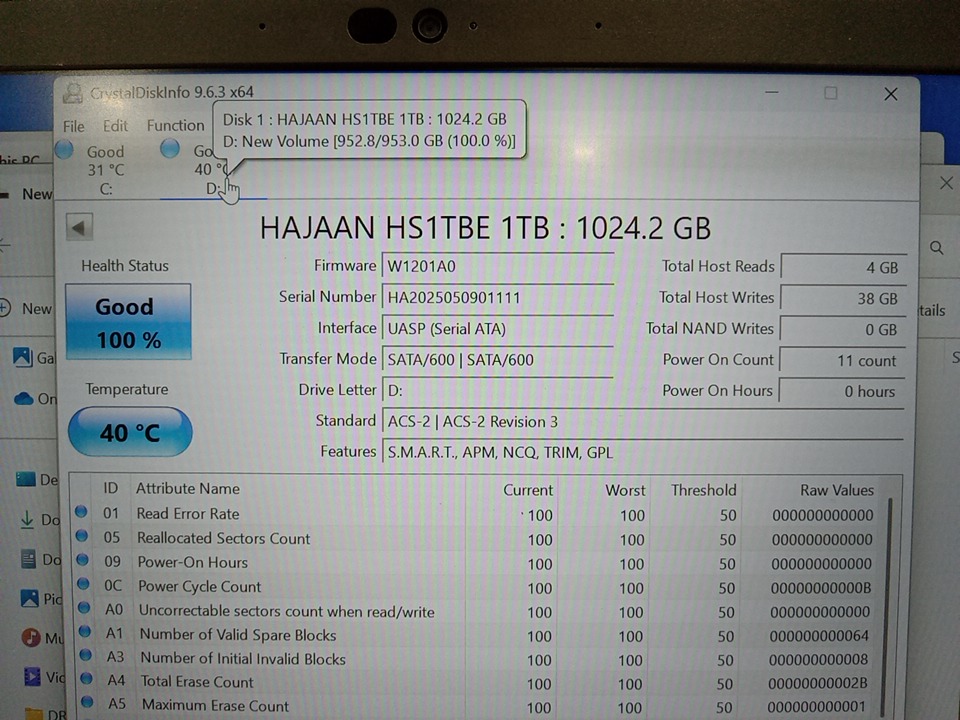Click raw value 000000000064 of Valid Spare Blocks
Image resolution: width=960 pixels, height=720 pixels.
coord(819,636)
